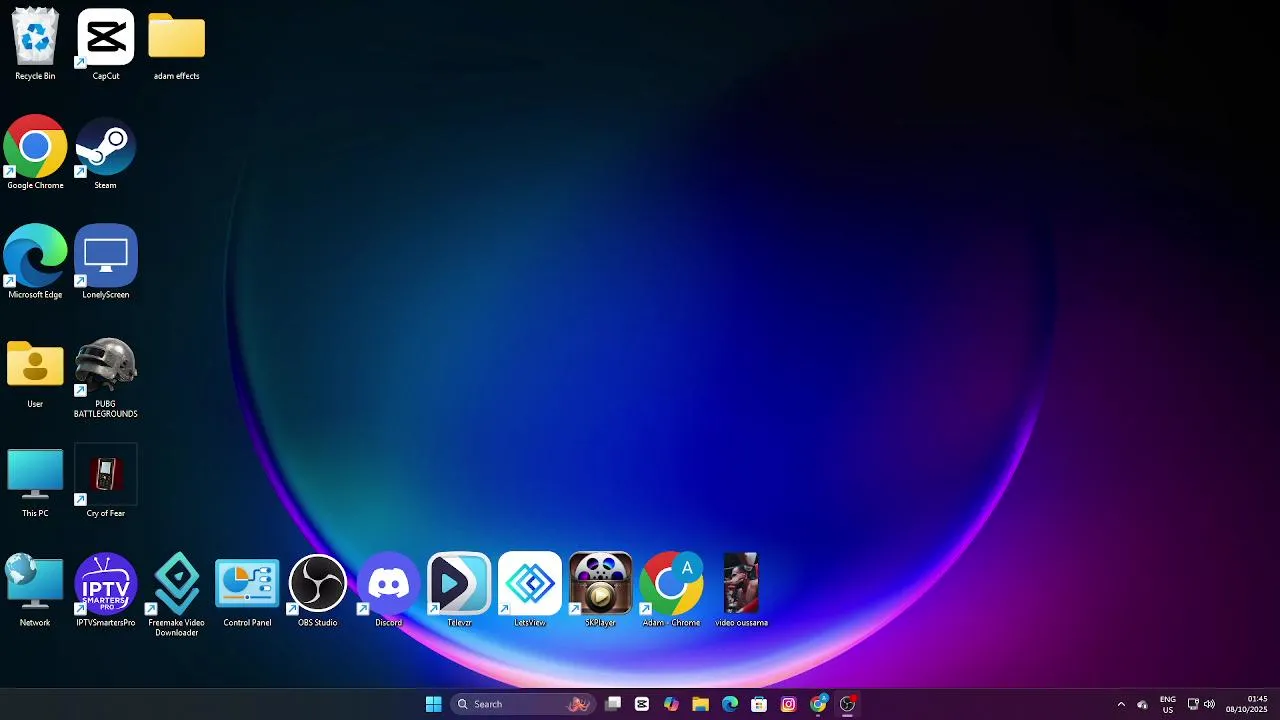Open network settings from the tray
1280x720 pixels.
(1193, 704)
